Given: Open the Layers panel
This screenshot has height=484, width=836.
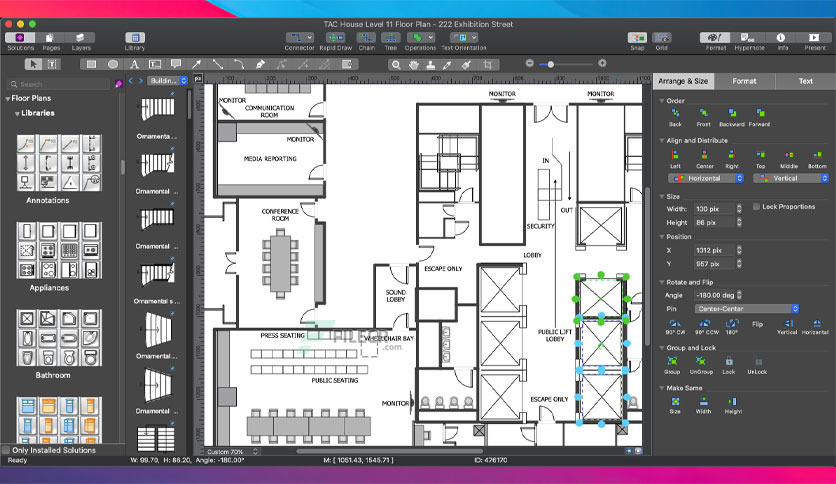Looking at the screenshot, I should (81, 38).
